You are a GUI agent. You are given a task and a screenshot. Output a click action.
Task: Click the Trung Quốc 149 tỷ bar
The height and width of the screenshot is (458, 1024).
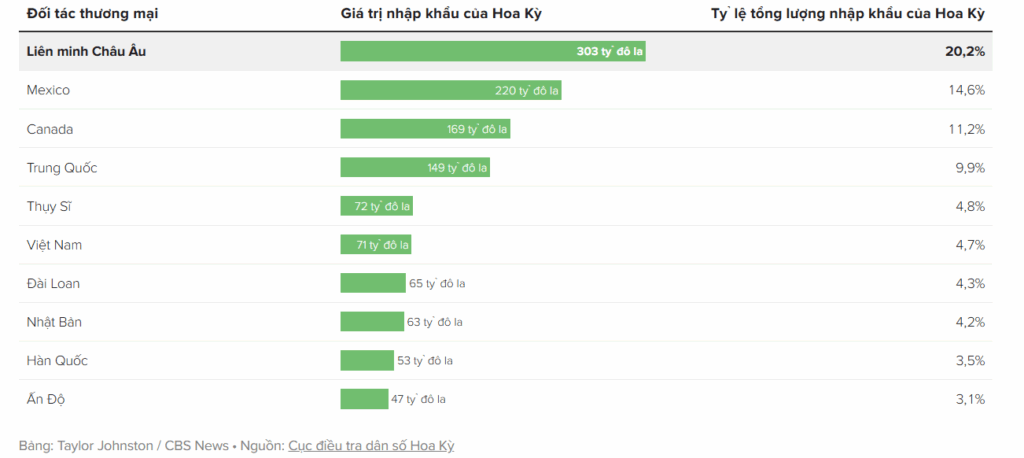(x=414, y=167)
